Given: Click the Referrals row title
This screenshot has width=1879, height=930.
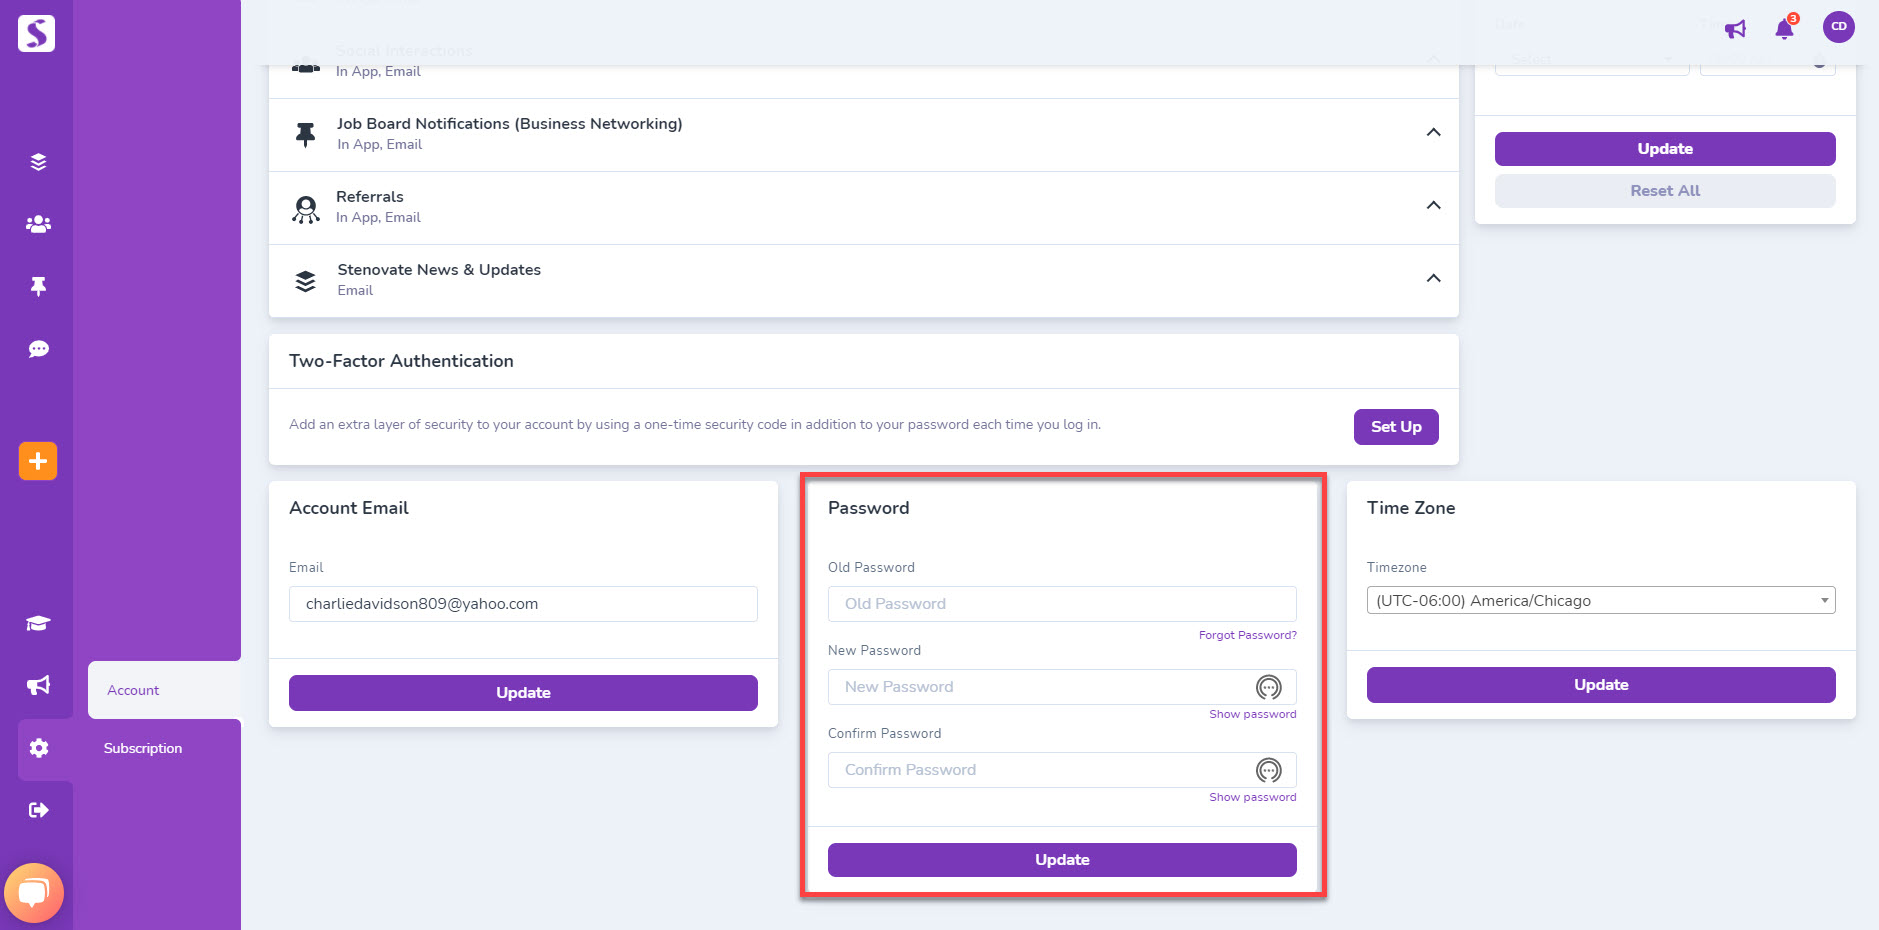Looking at the screenshot, I should (x=370, y=197).
